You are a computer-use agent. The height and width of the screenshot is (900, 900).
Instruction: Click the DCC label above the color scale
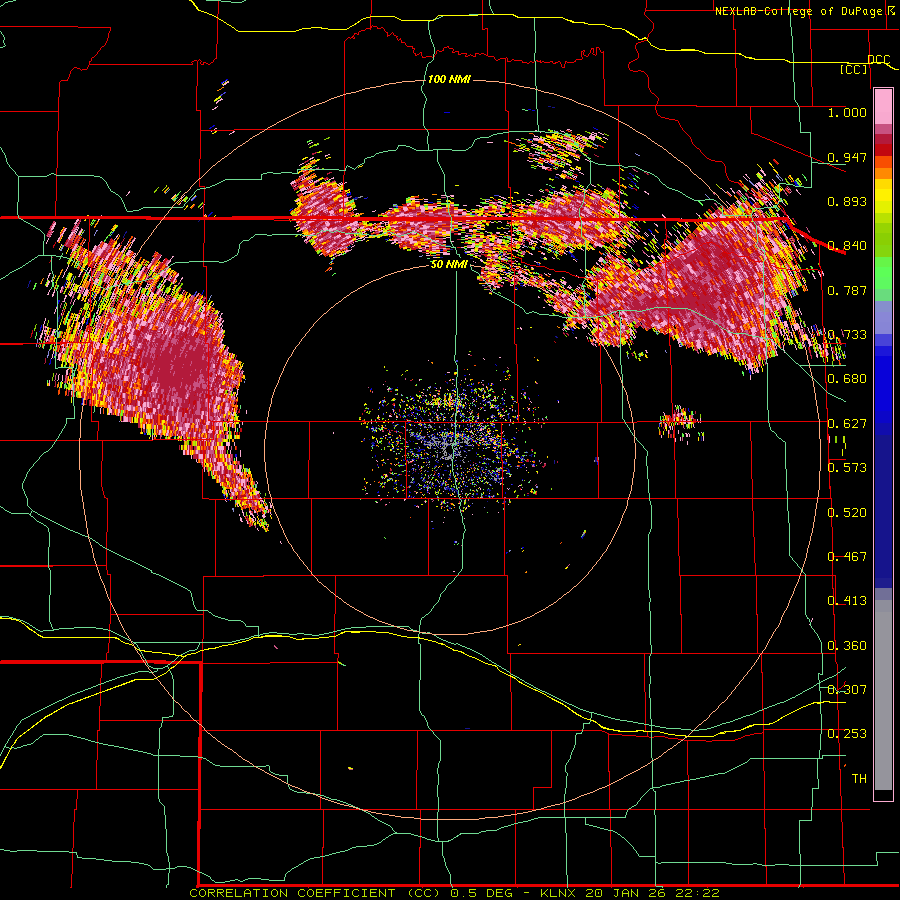pyautogui.click(x=878, y=60)
